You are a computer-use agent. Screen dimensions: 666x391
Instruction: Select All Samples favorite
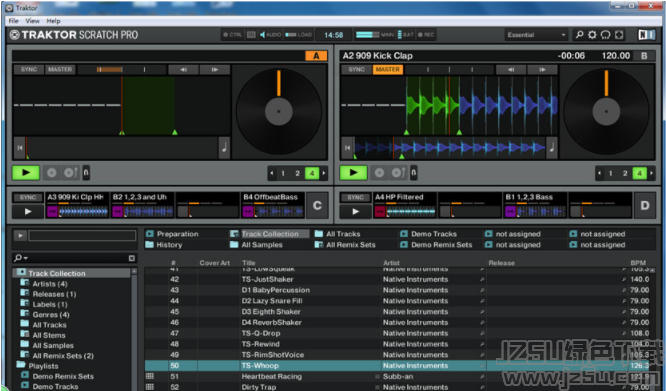[257, 245]
